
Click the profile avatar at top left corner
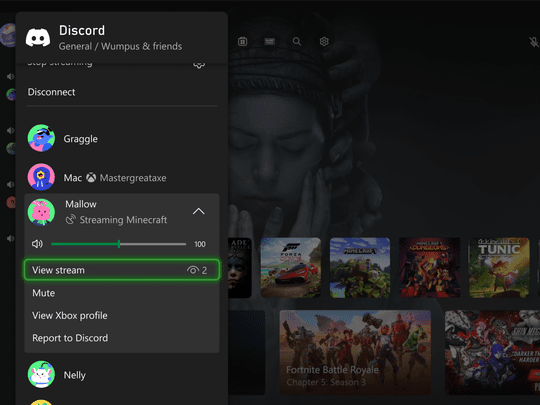click(x=8, y=35)
